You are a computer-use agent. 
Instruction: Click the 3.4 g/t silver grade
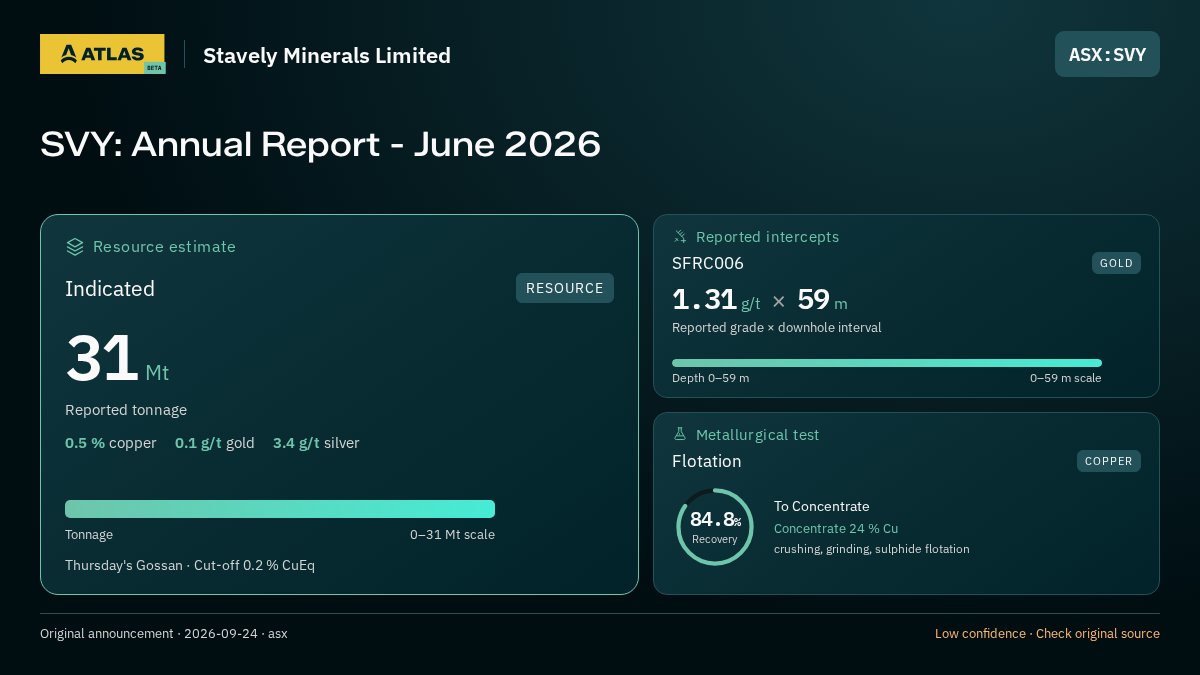[316, 443]
